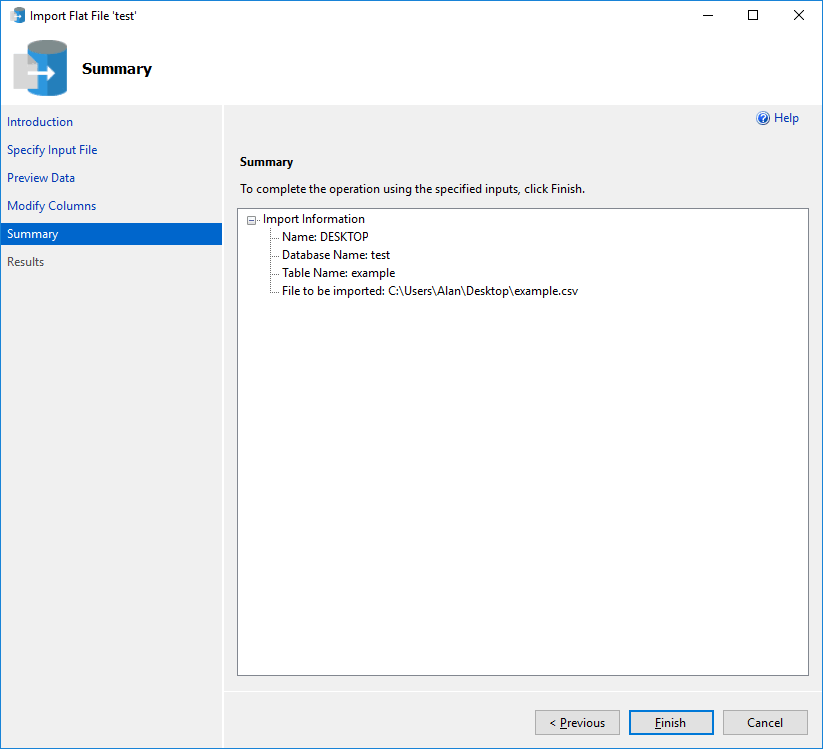Cancel the import wizard
The width and height of the screenshot is (823, 749).
765,722
